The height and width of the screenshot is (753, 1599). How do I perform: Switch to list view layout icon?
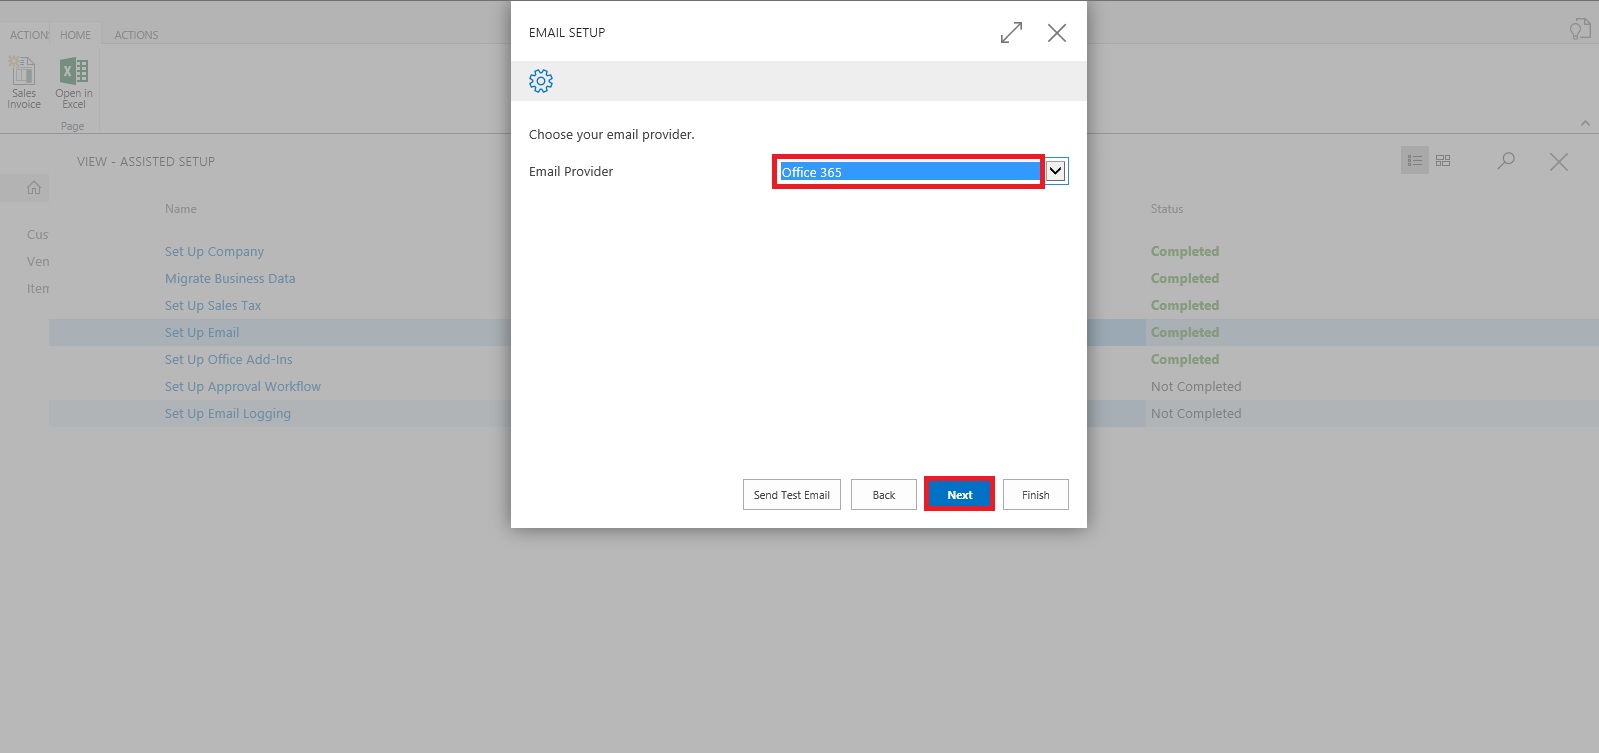(1414, 161)
